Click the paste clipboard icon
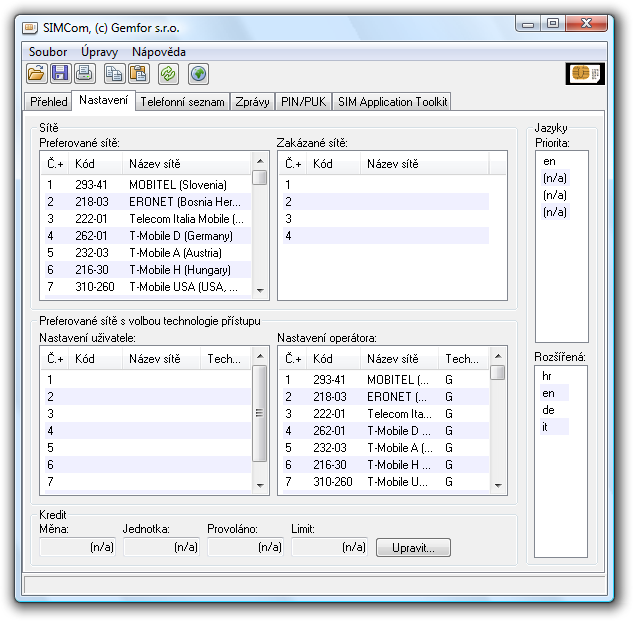 (x=138, y=73)
